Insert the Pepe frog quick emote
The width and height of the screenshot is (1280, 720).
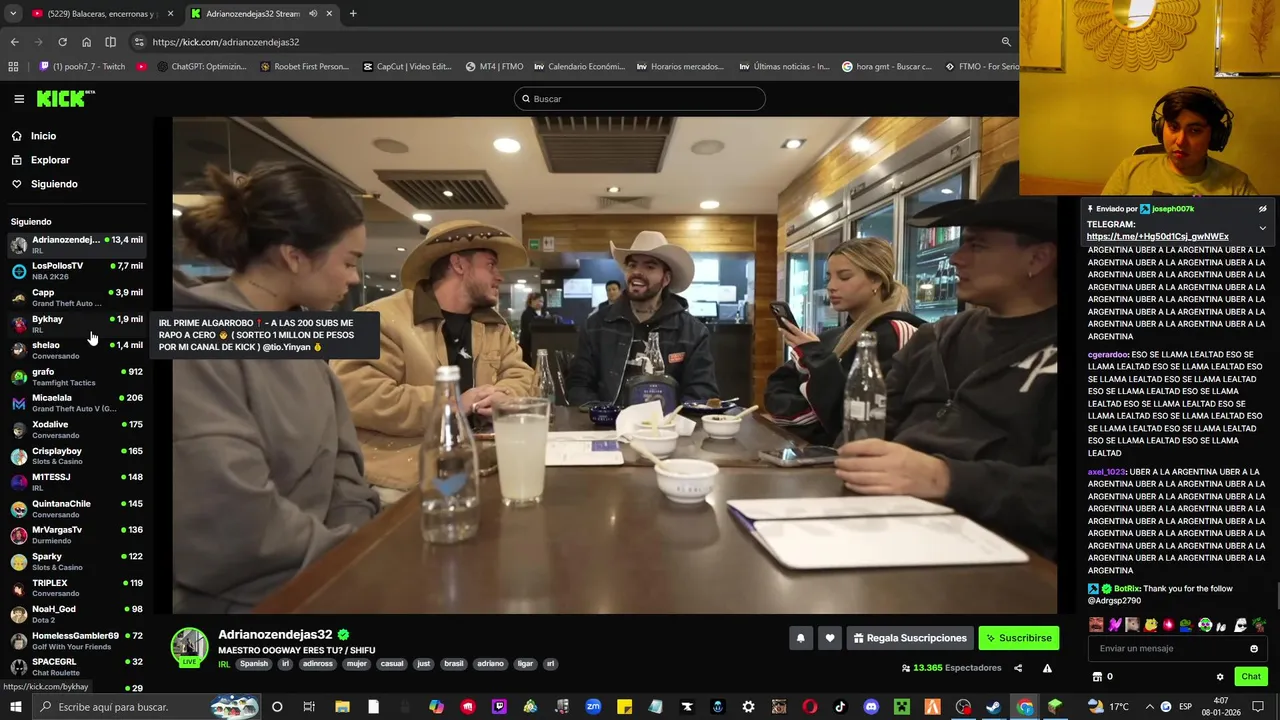pos(1186,625)
